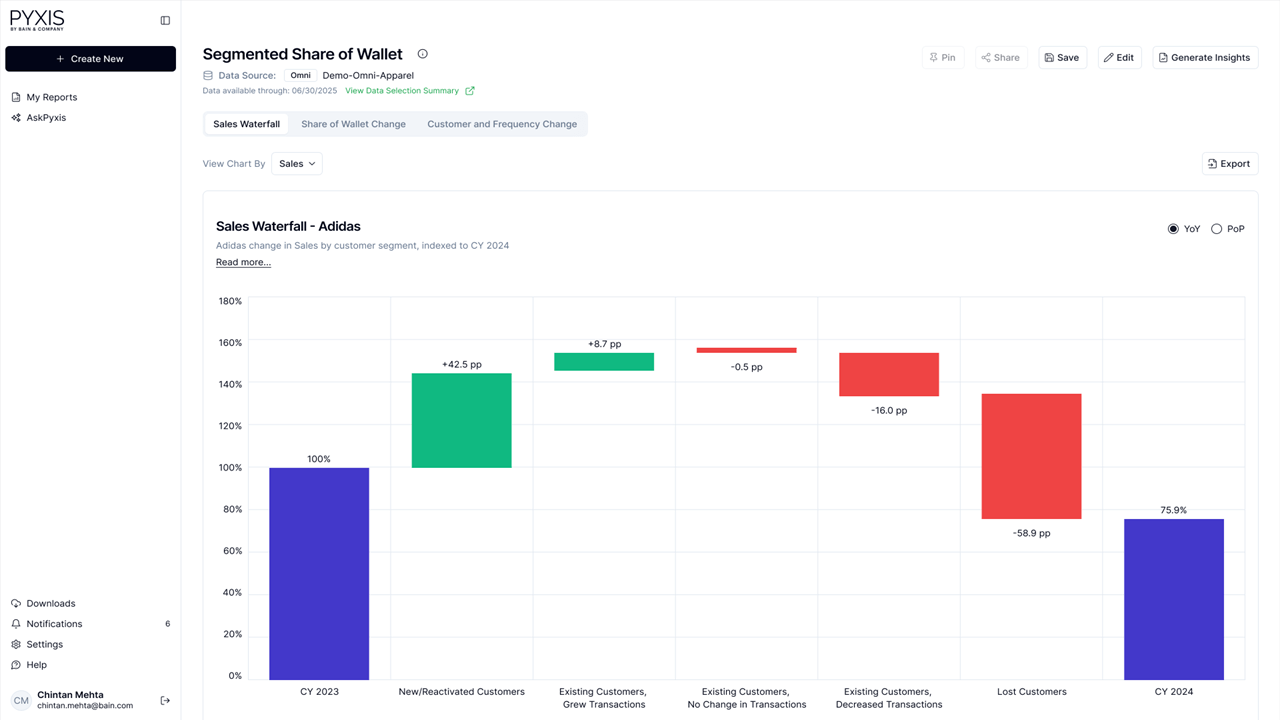Click the external link icon after View Data Selection Summary
Viewport: 1280px width, 720px height.
tap(470, 90)
